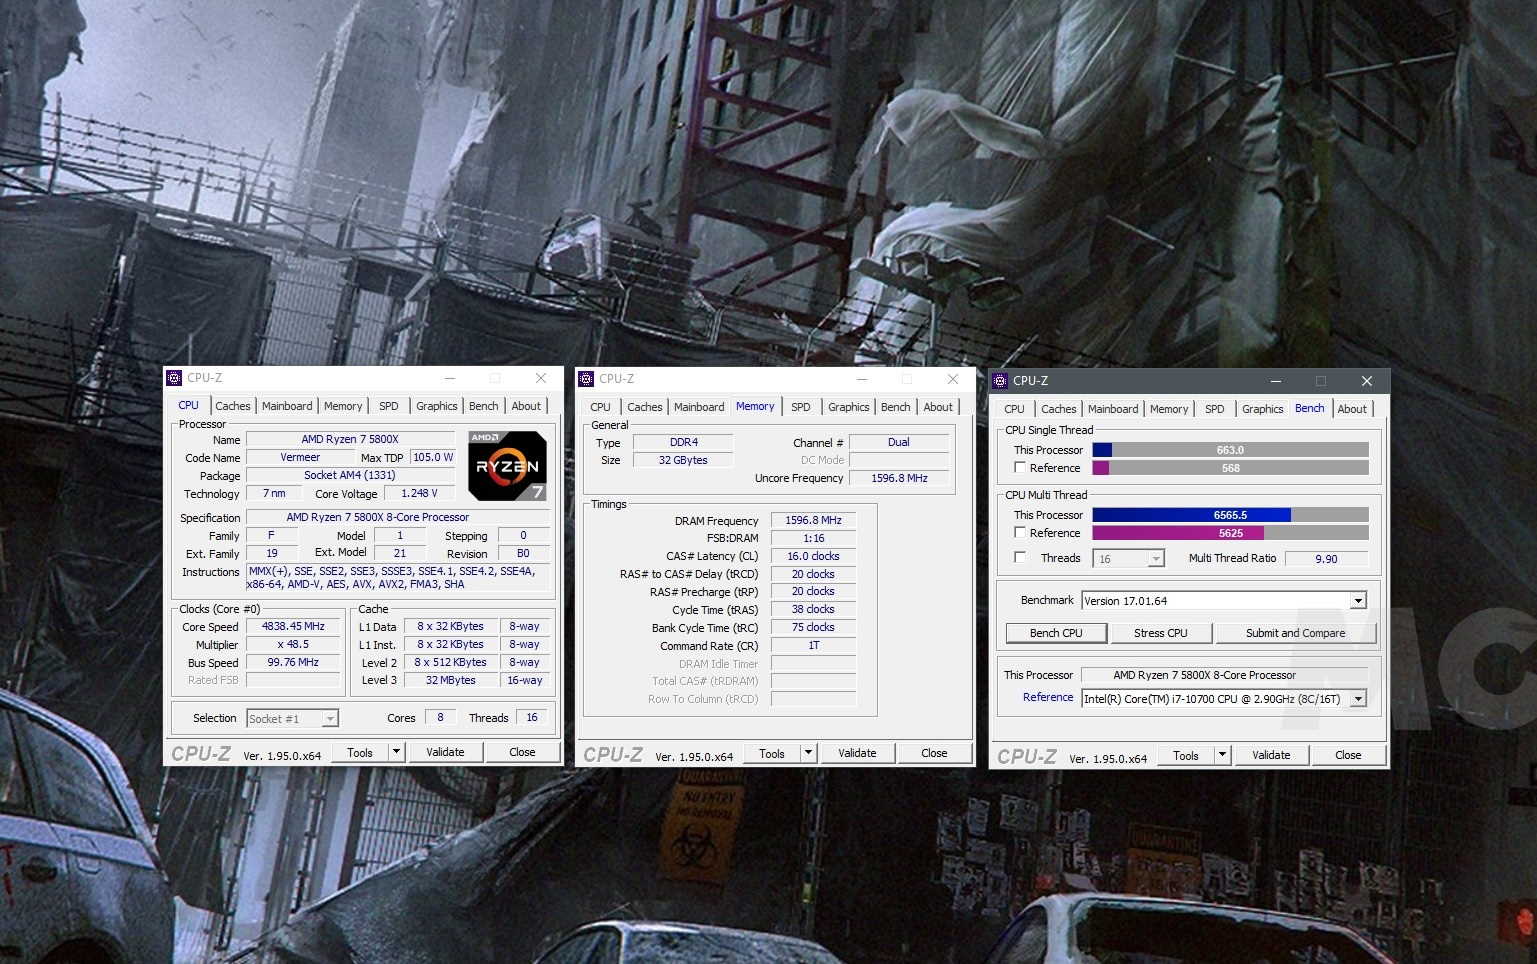Expand the Reference processor dropdown showing i7-10700
Viewport: 1537px width, 964px height.
tap(1358, 699)
